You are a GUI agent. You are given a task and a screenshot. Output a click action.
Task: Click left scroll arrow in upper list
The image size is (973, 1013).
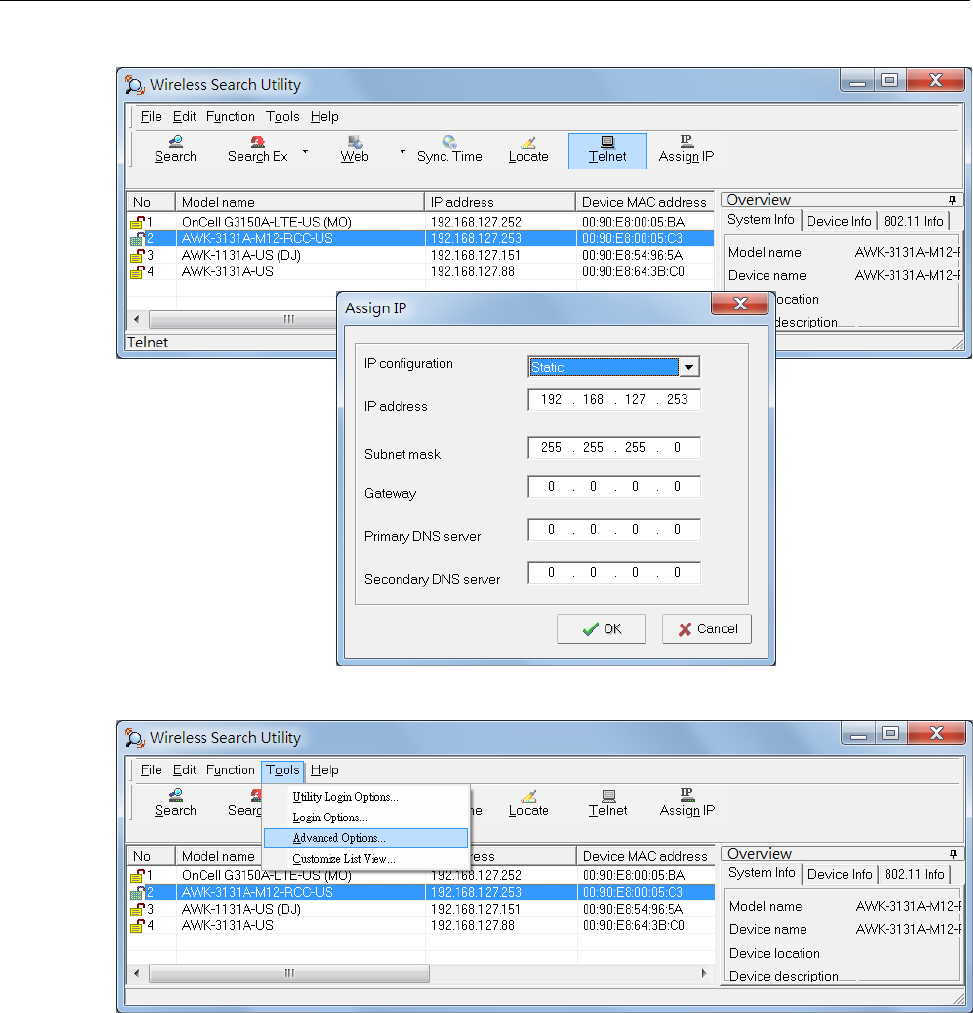[x=136, y=319]
